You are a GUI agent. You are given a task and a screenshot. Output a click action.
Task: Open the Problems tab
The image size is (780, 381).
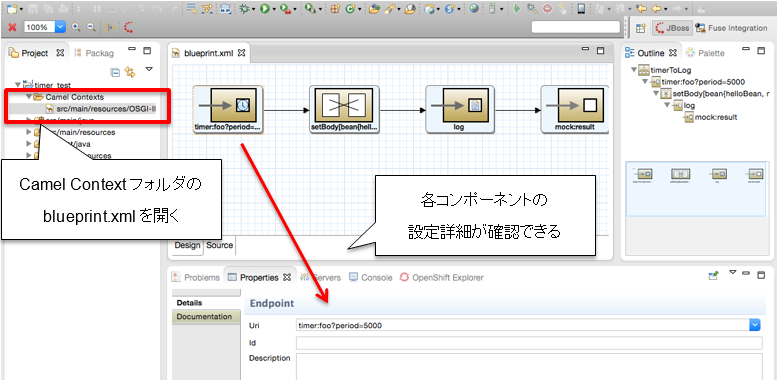[196, 278]
